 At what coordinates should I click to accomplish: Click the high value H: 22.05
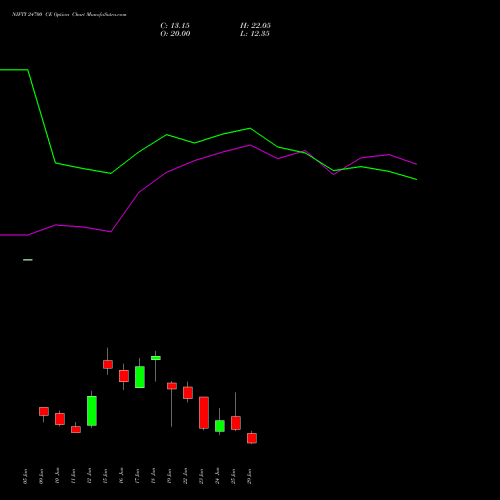click(255, 26)
